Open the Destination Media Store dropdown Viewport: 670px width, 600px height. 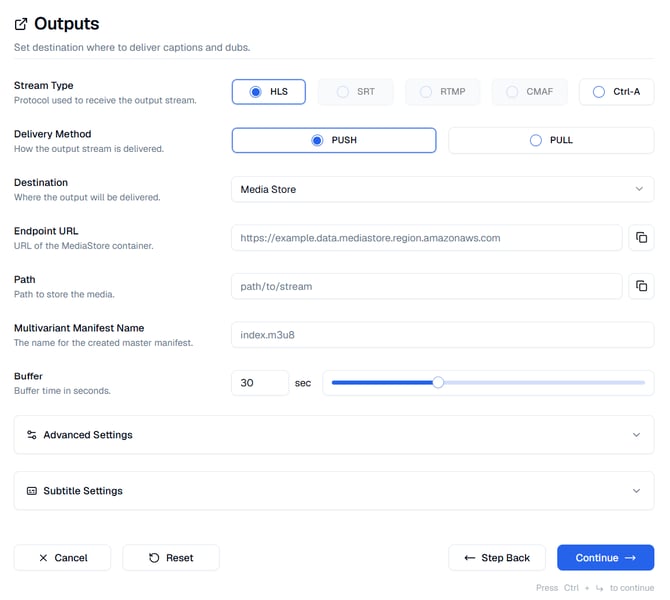tap(443, 189)
